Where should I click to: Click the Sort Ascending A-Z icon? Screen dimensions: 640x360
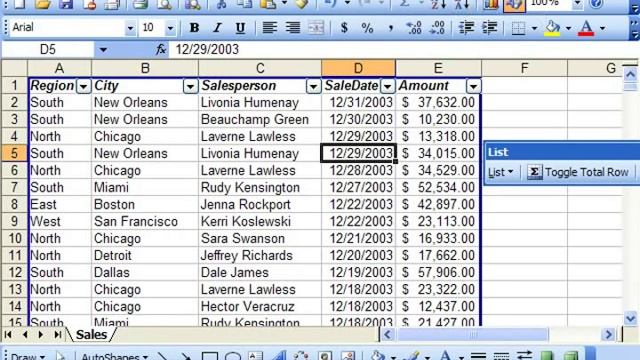pos(439,5)
